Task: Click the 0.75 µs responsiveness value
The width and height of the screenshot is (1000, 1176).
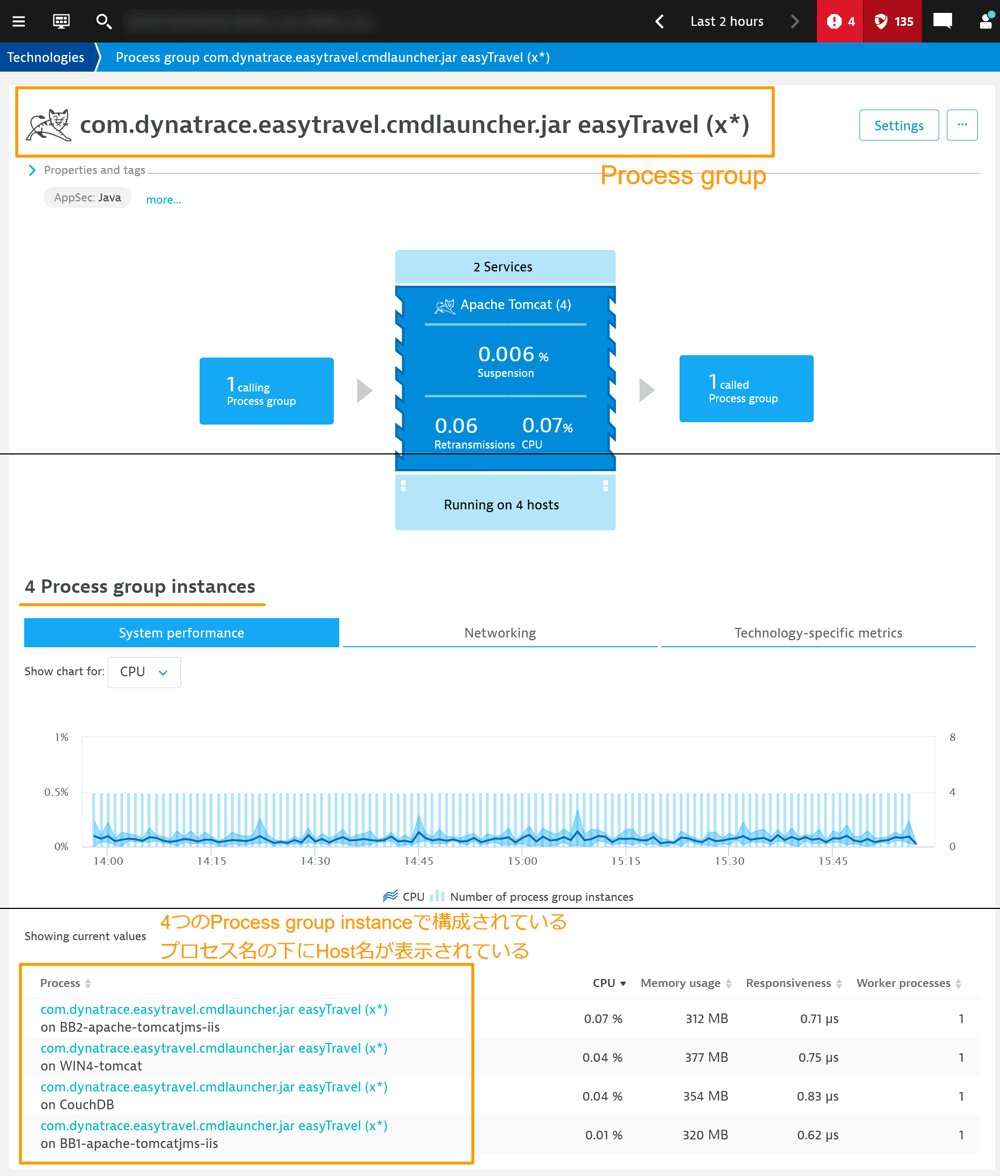Action: click(x=818, y=1058)
